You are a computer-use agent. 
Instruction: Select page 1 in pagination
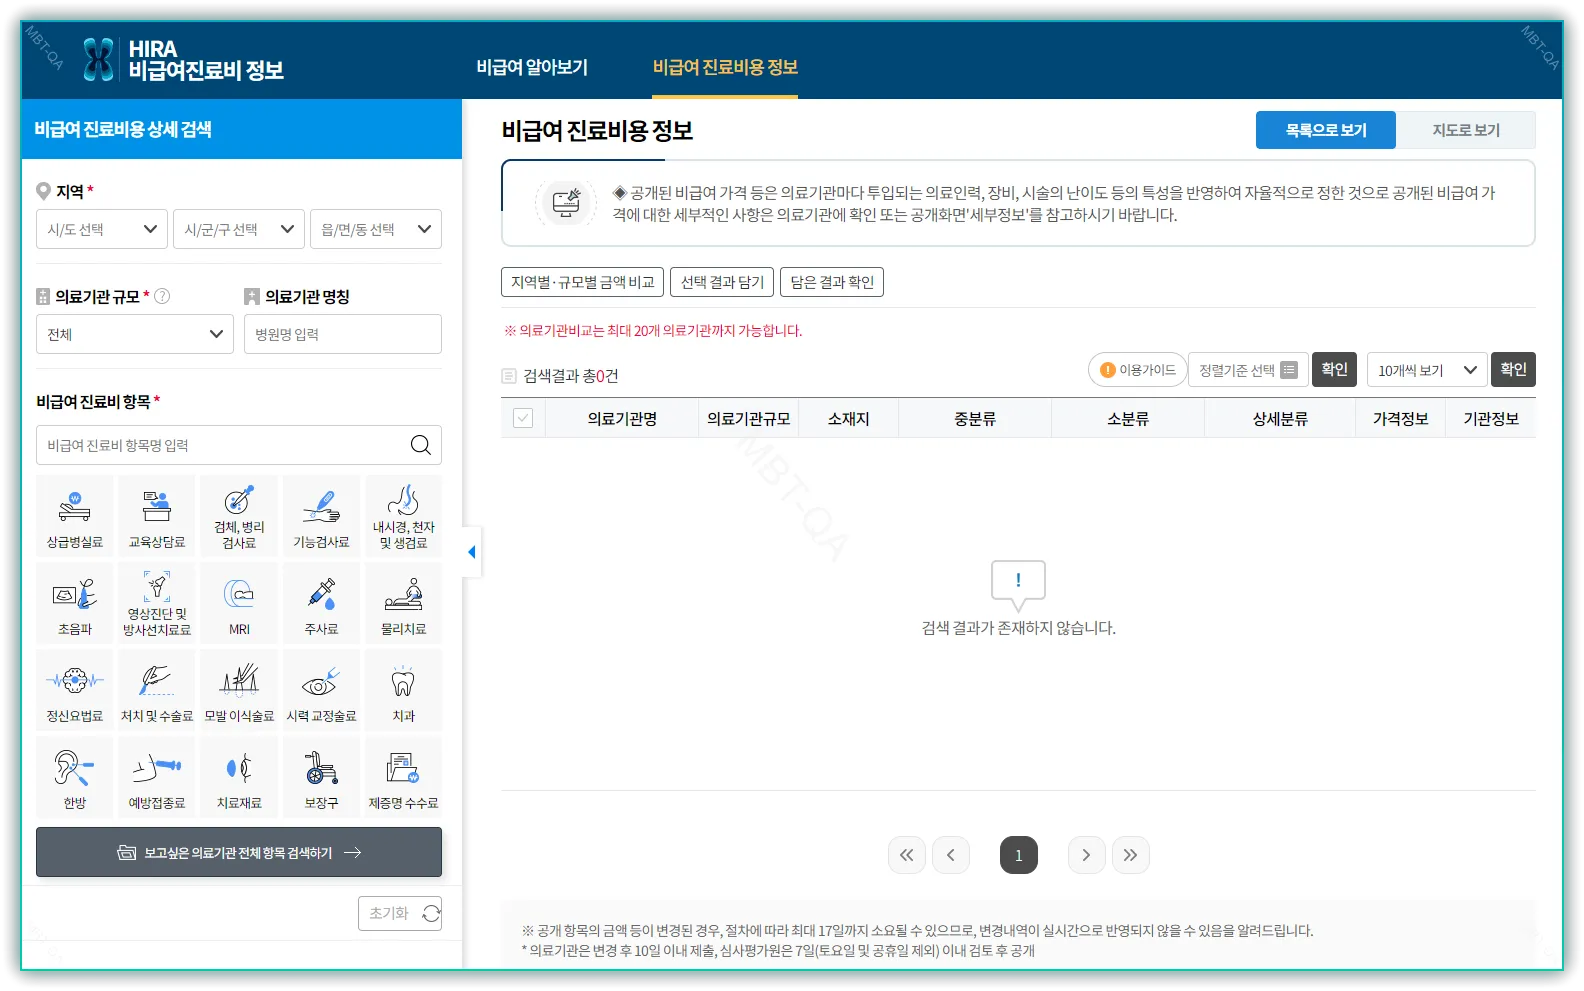[1019, 855]
